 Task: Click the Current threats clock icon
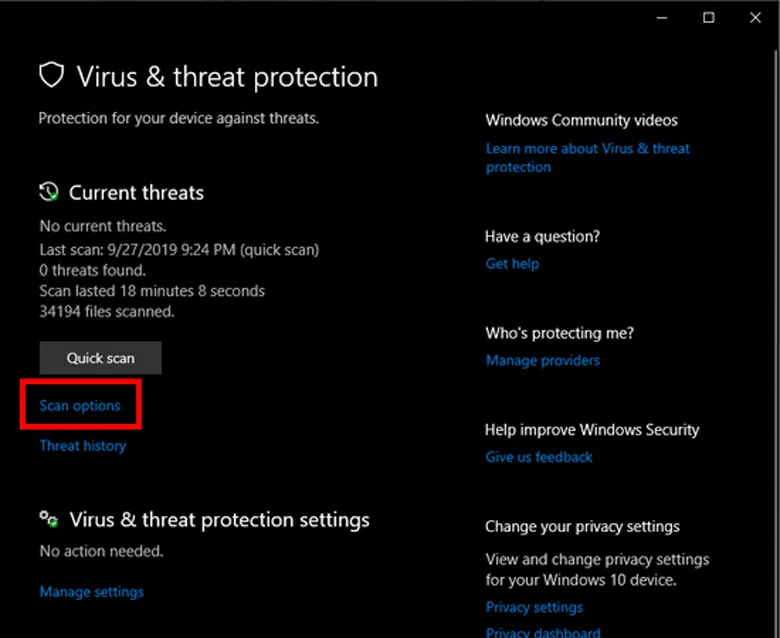click(49, 192)
